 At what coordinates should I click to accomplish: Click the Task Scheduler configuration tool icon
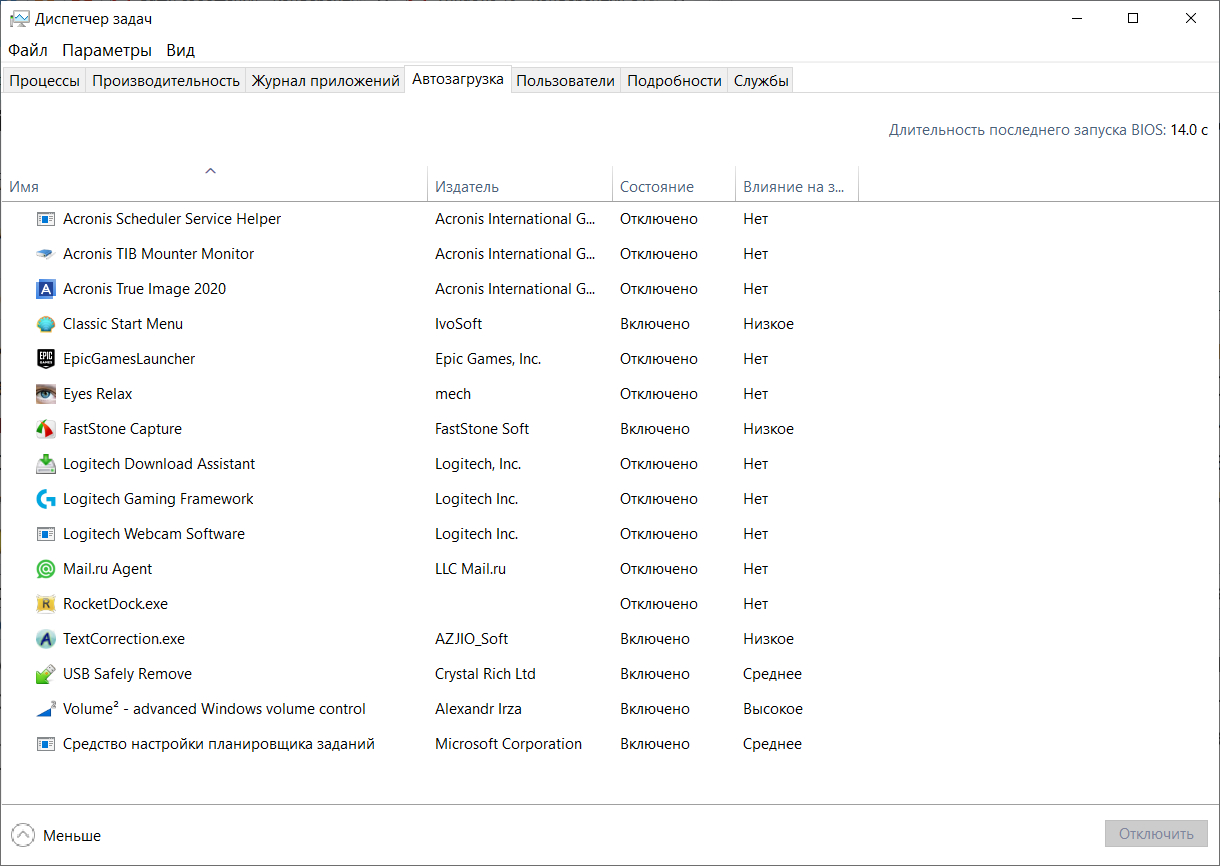[45, 744]
